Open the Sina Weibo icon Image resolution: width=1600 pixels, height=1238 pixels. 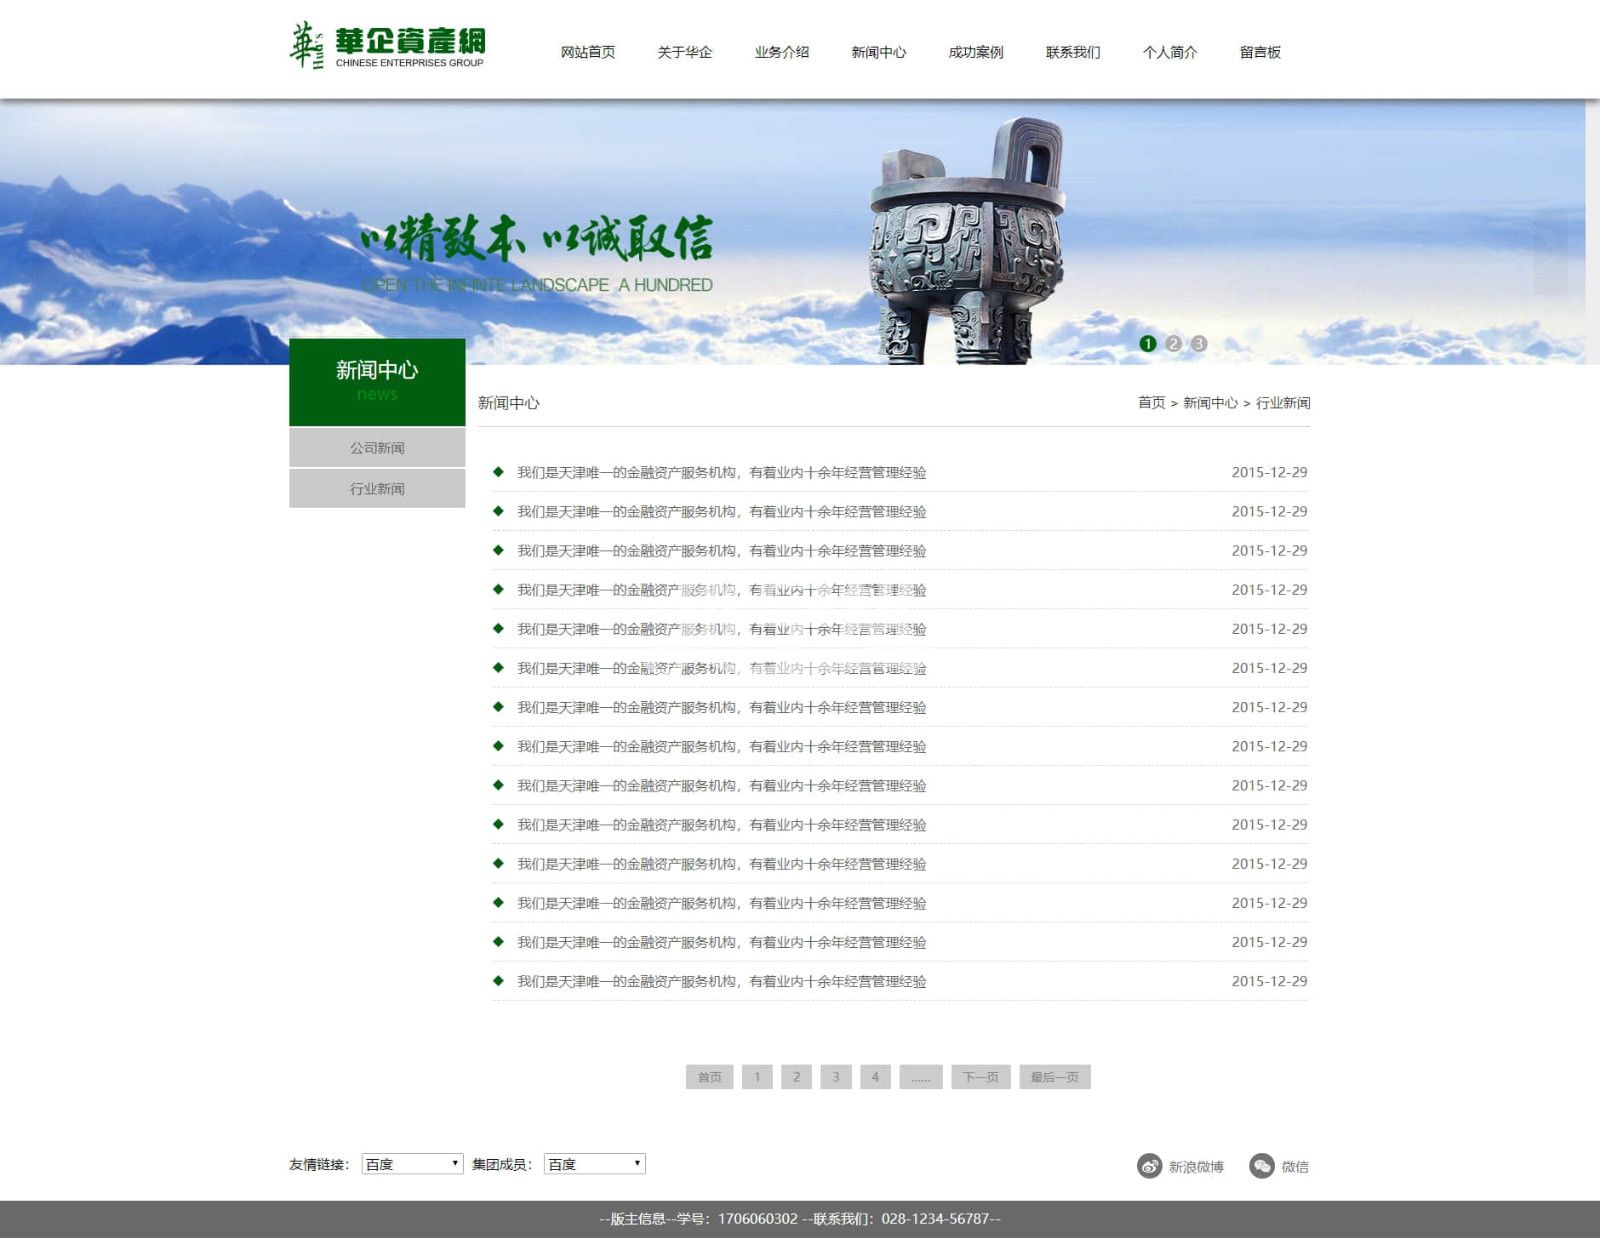[1150, 1166]
